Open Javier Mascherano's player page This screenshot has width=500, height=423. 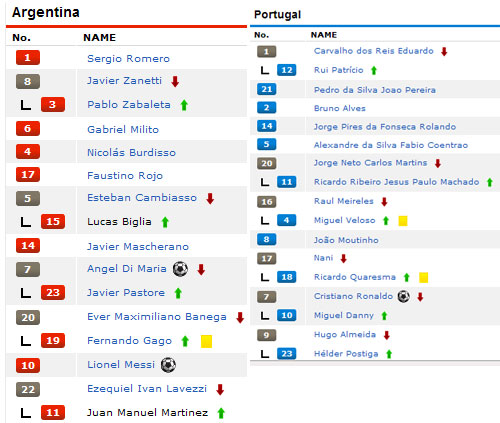point(138,247)
